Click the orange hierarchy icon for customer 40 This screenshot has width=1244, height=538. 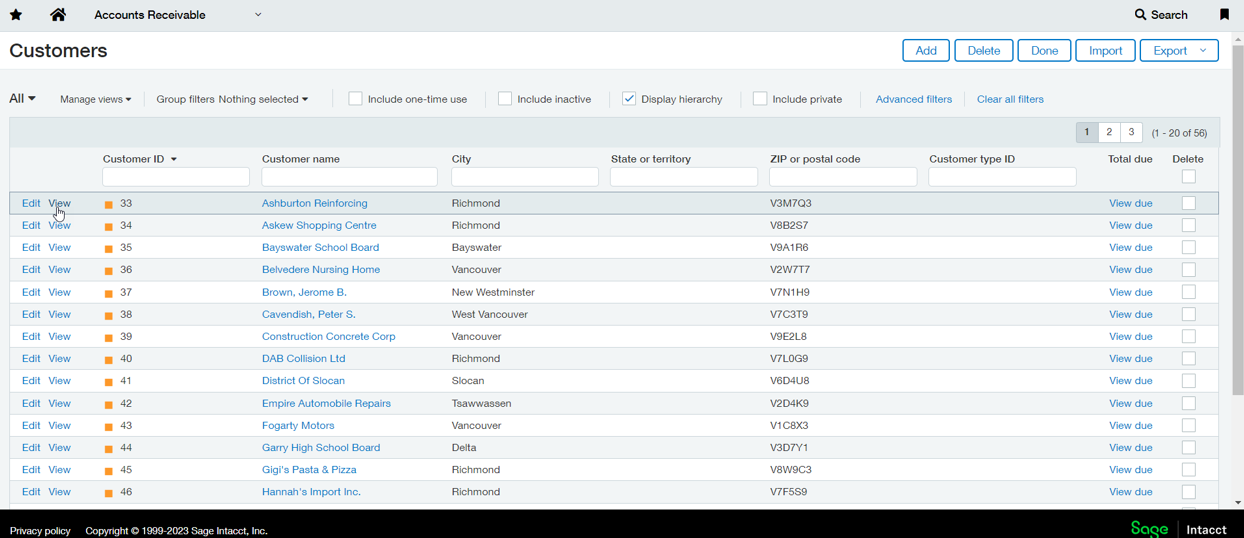(x=109, y=359)
